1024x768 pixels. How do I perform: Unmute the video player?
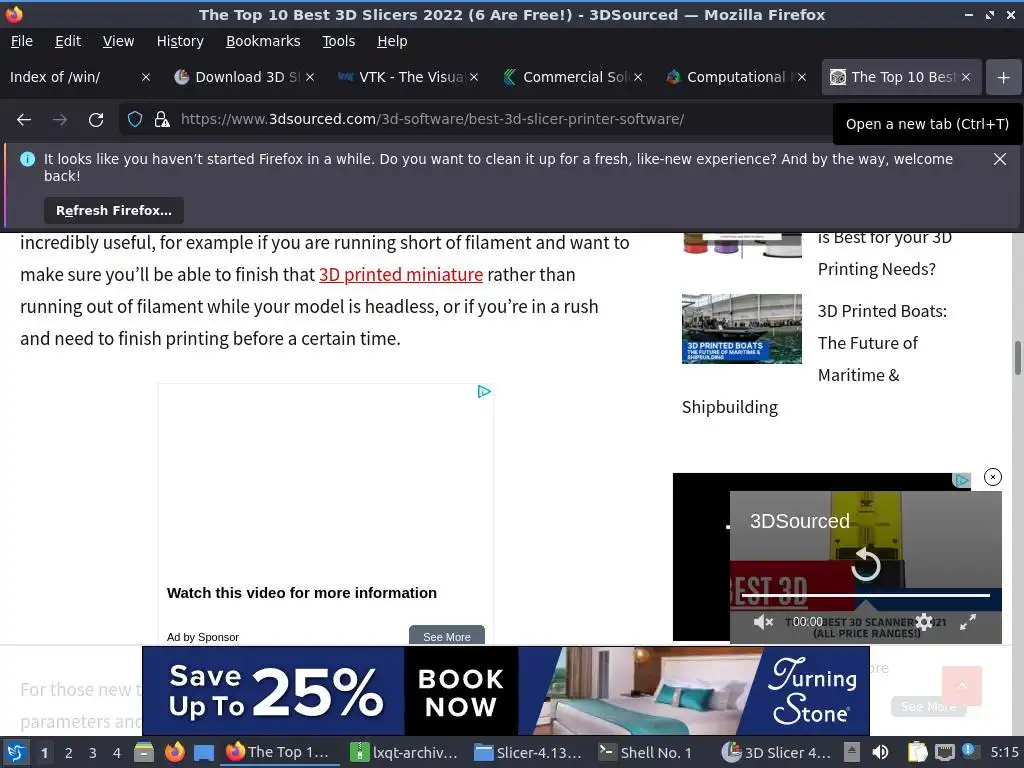click(763, 622)
